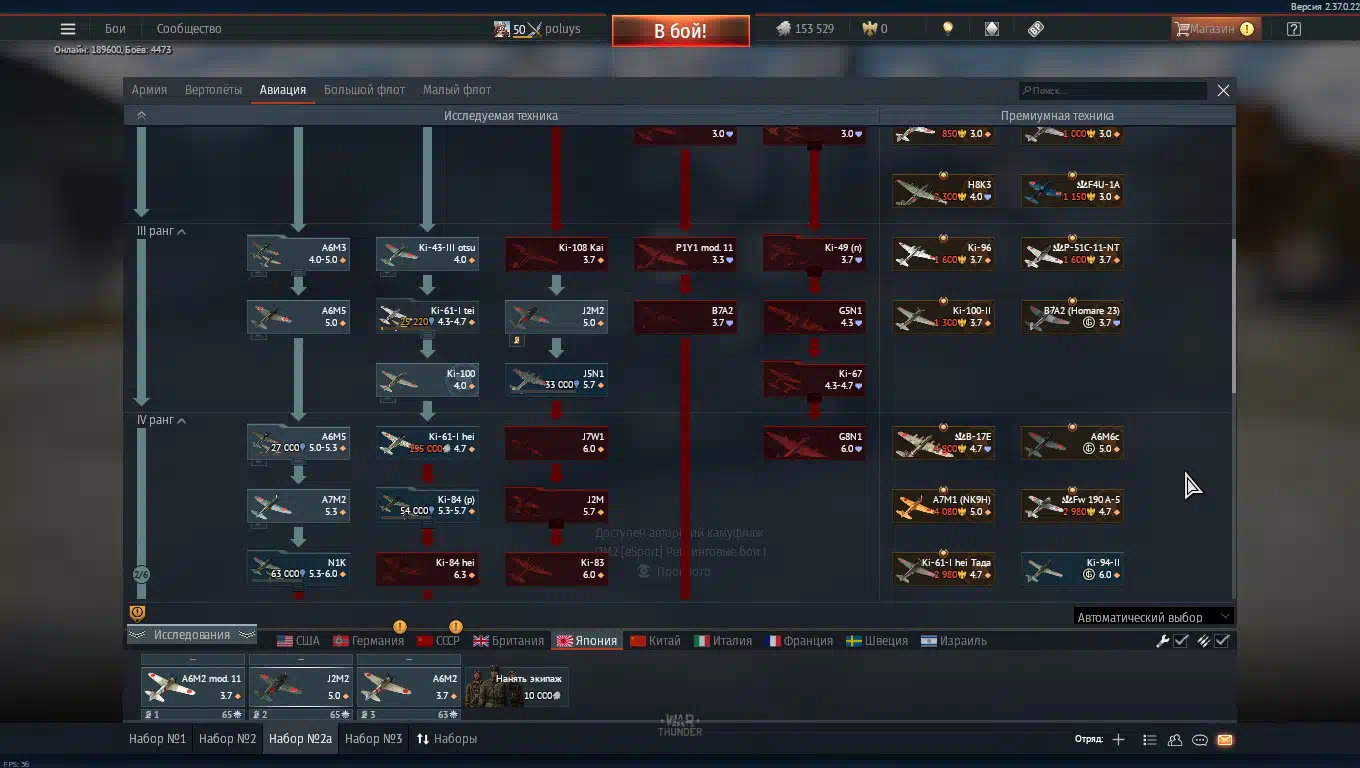This screenshot has width=1360, height=768.
Task: Open the squad list icon
Action: pos(1150,740)
